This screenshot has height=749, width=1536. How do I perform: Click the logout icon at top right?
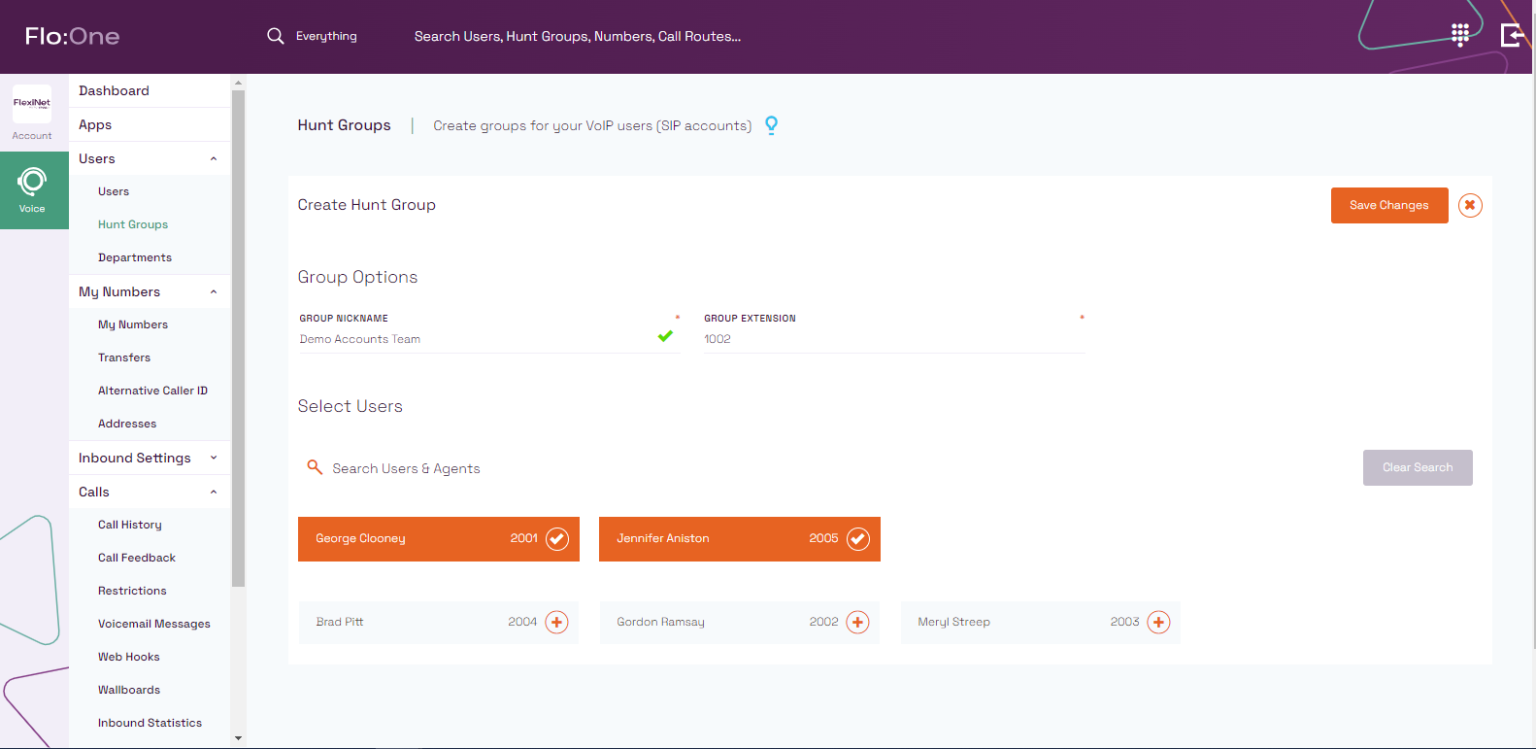click(x=1511, y=34)
